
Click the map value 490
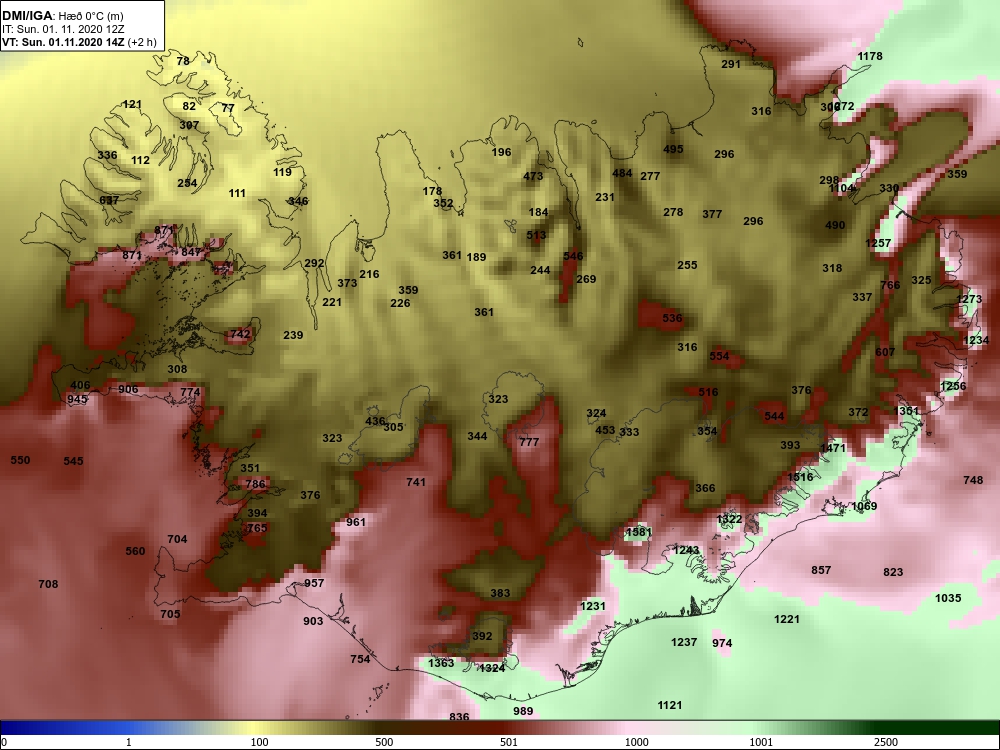pos(835,225)
